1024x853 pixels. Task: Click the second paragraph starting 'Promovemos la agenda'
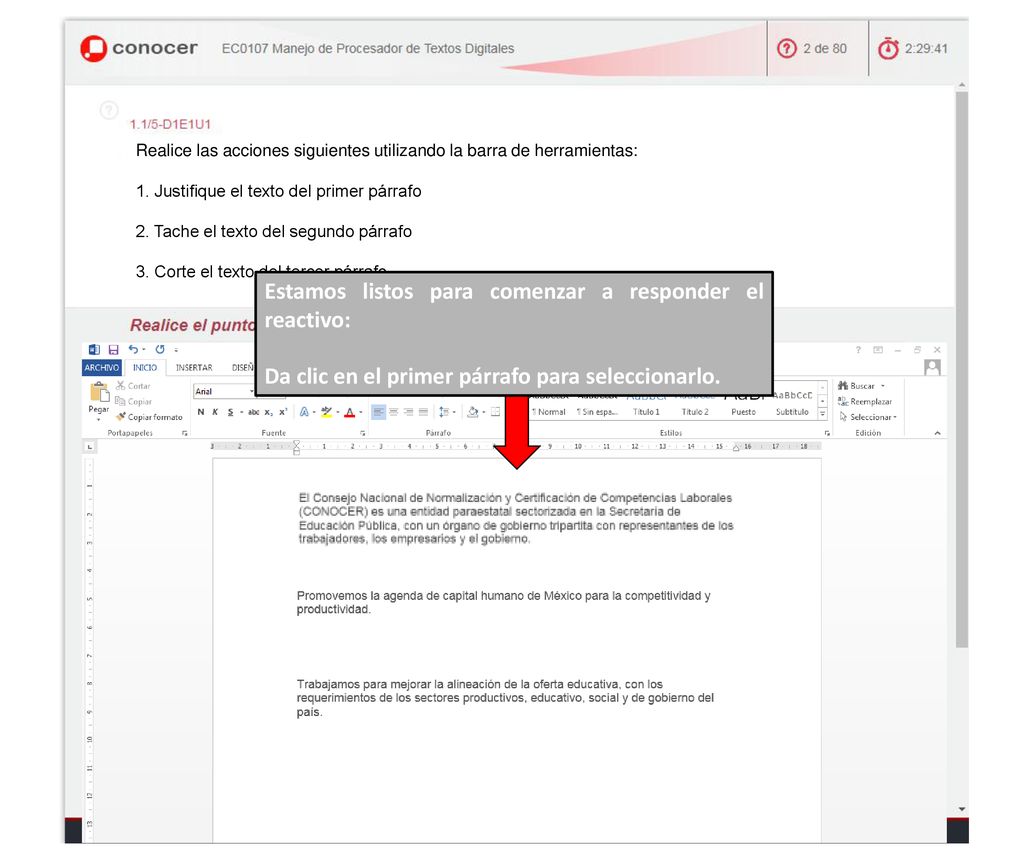504,602
